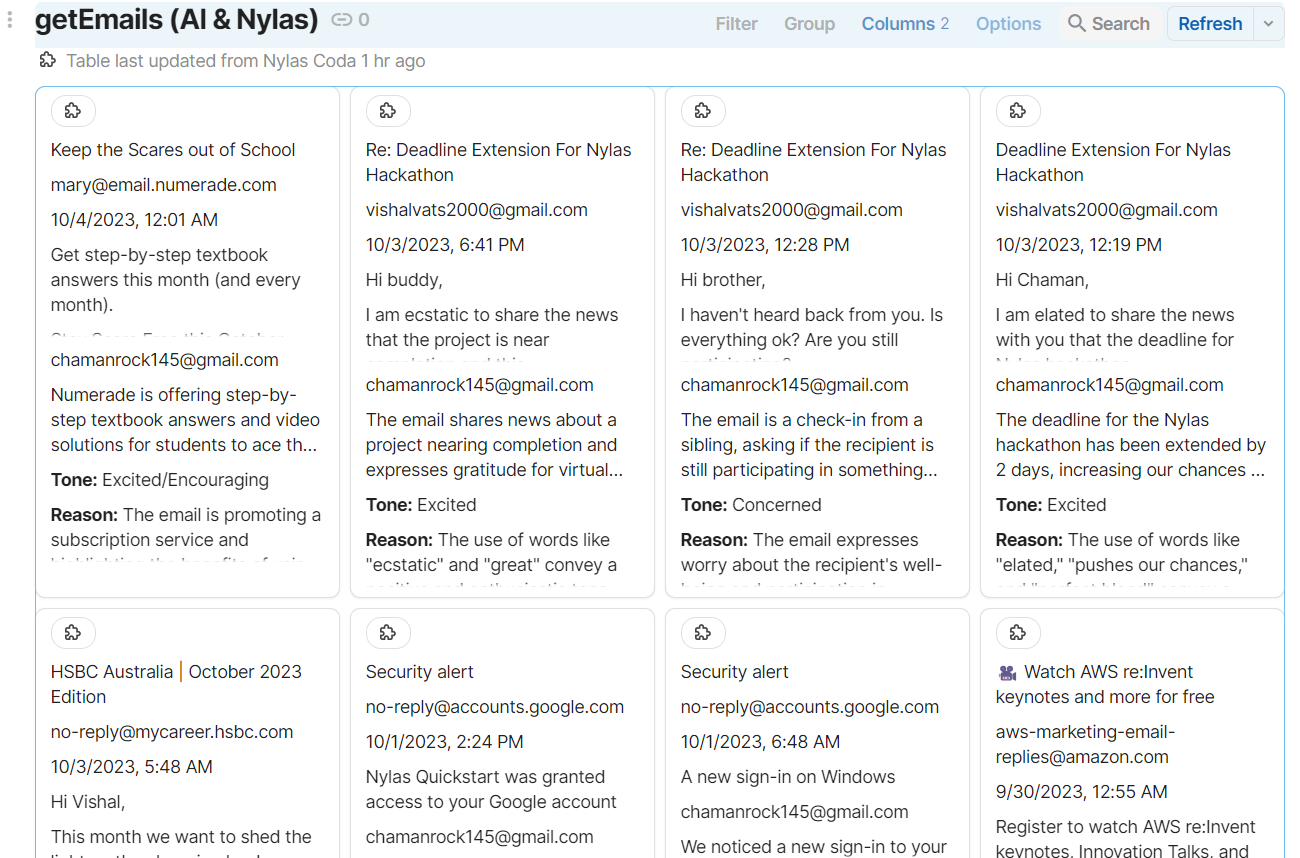
Task: Open the table Options menu
Action: [1008, 24]
